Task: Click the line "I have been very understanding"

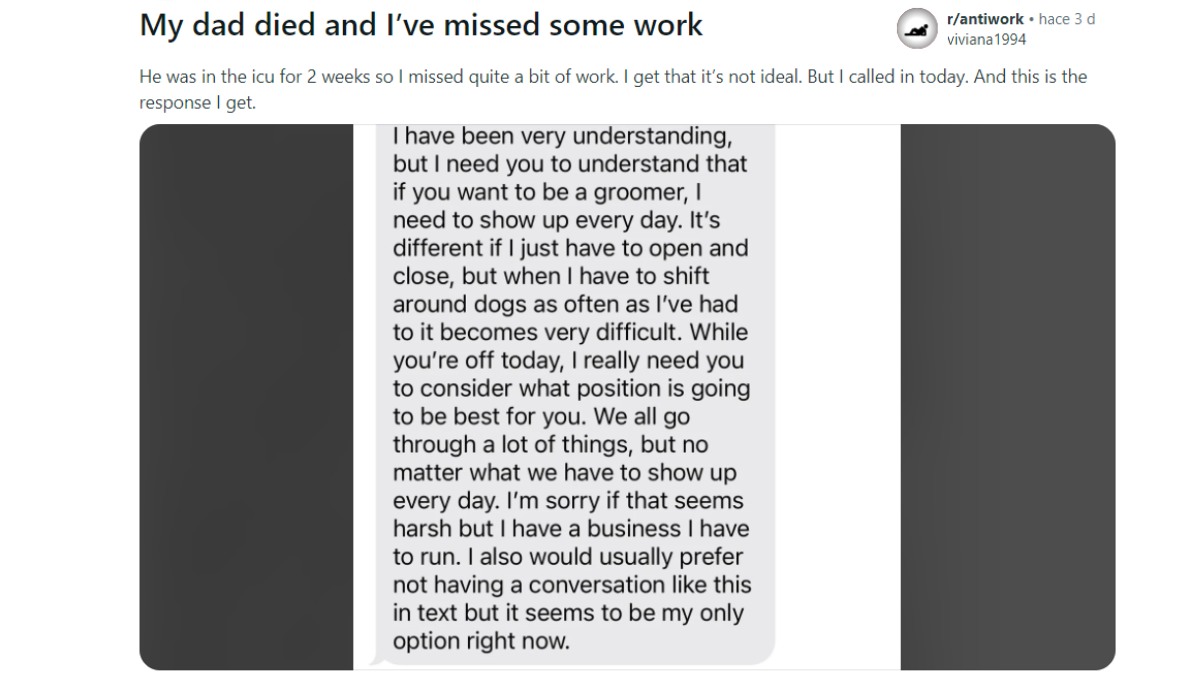Action: pyautogui.click(x=562, y=136)
